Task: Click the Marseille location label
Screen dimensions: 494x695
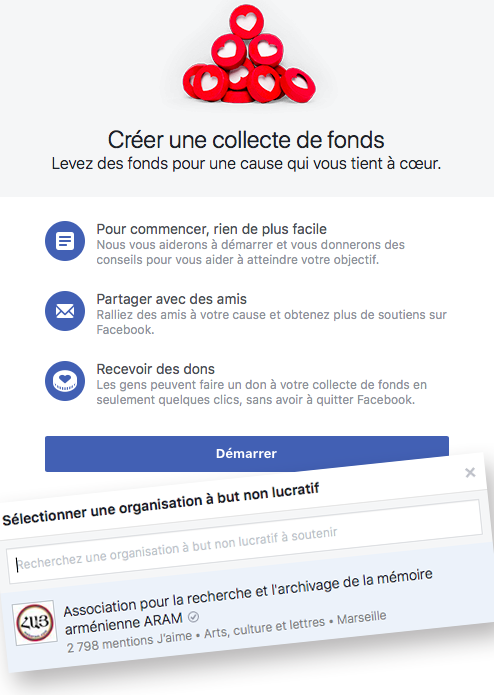Action: tap(362, 617)
